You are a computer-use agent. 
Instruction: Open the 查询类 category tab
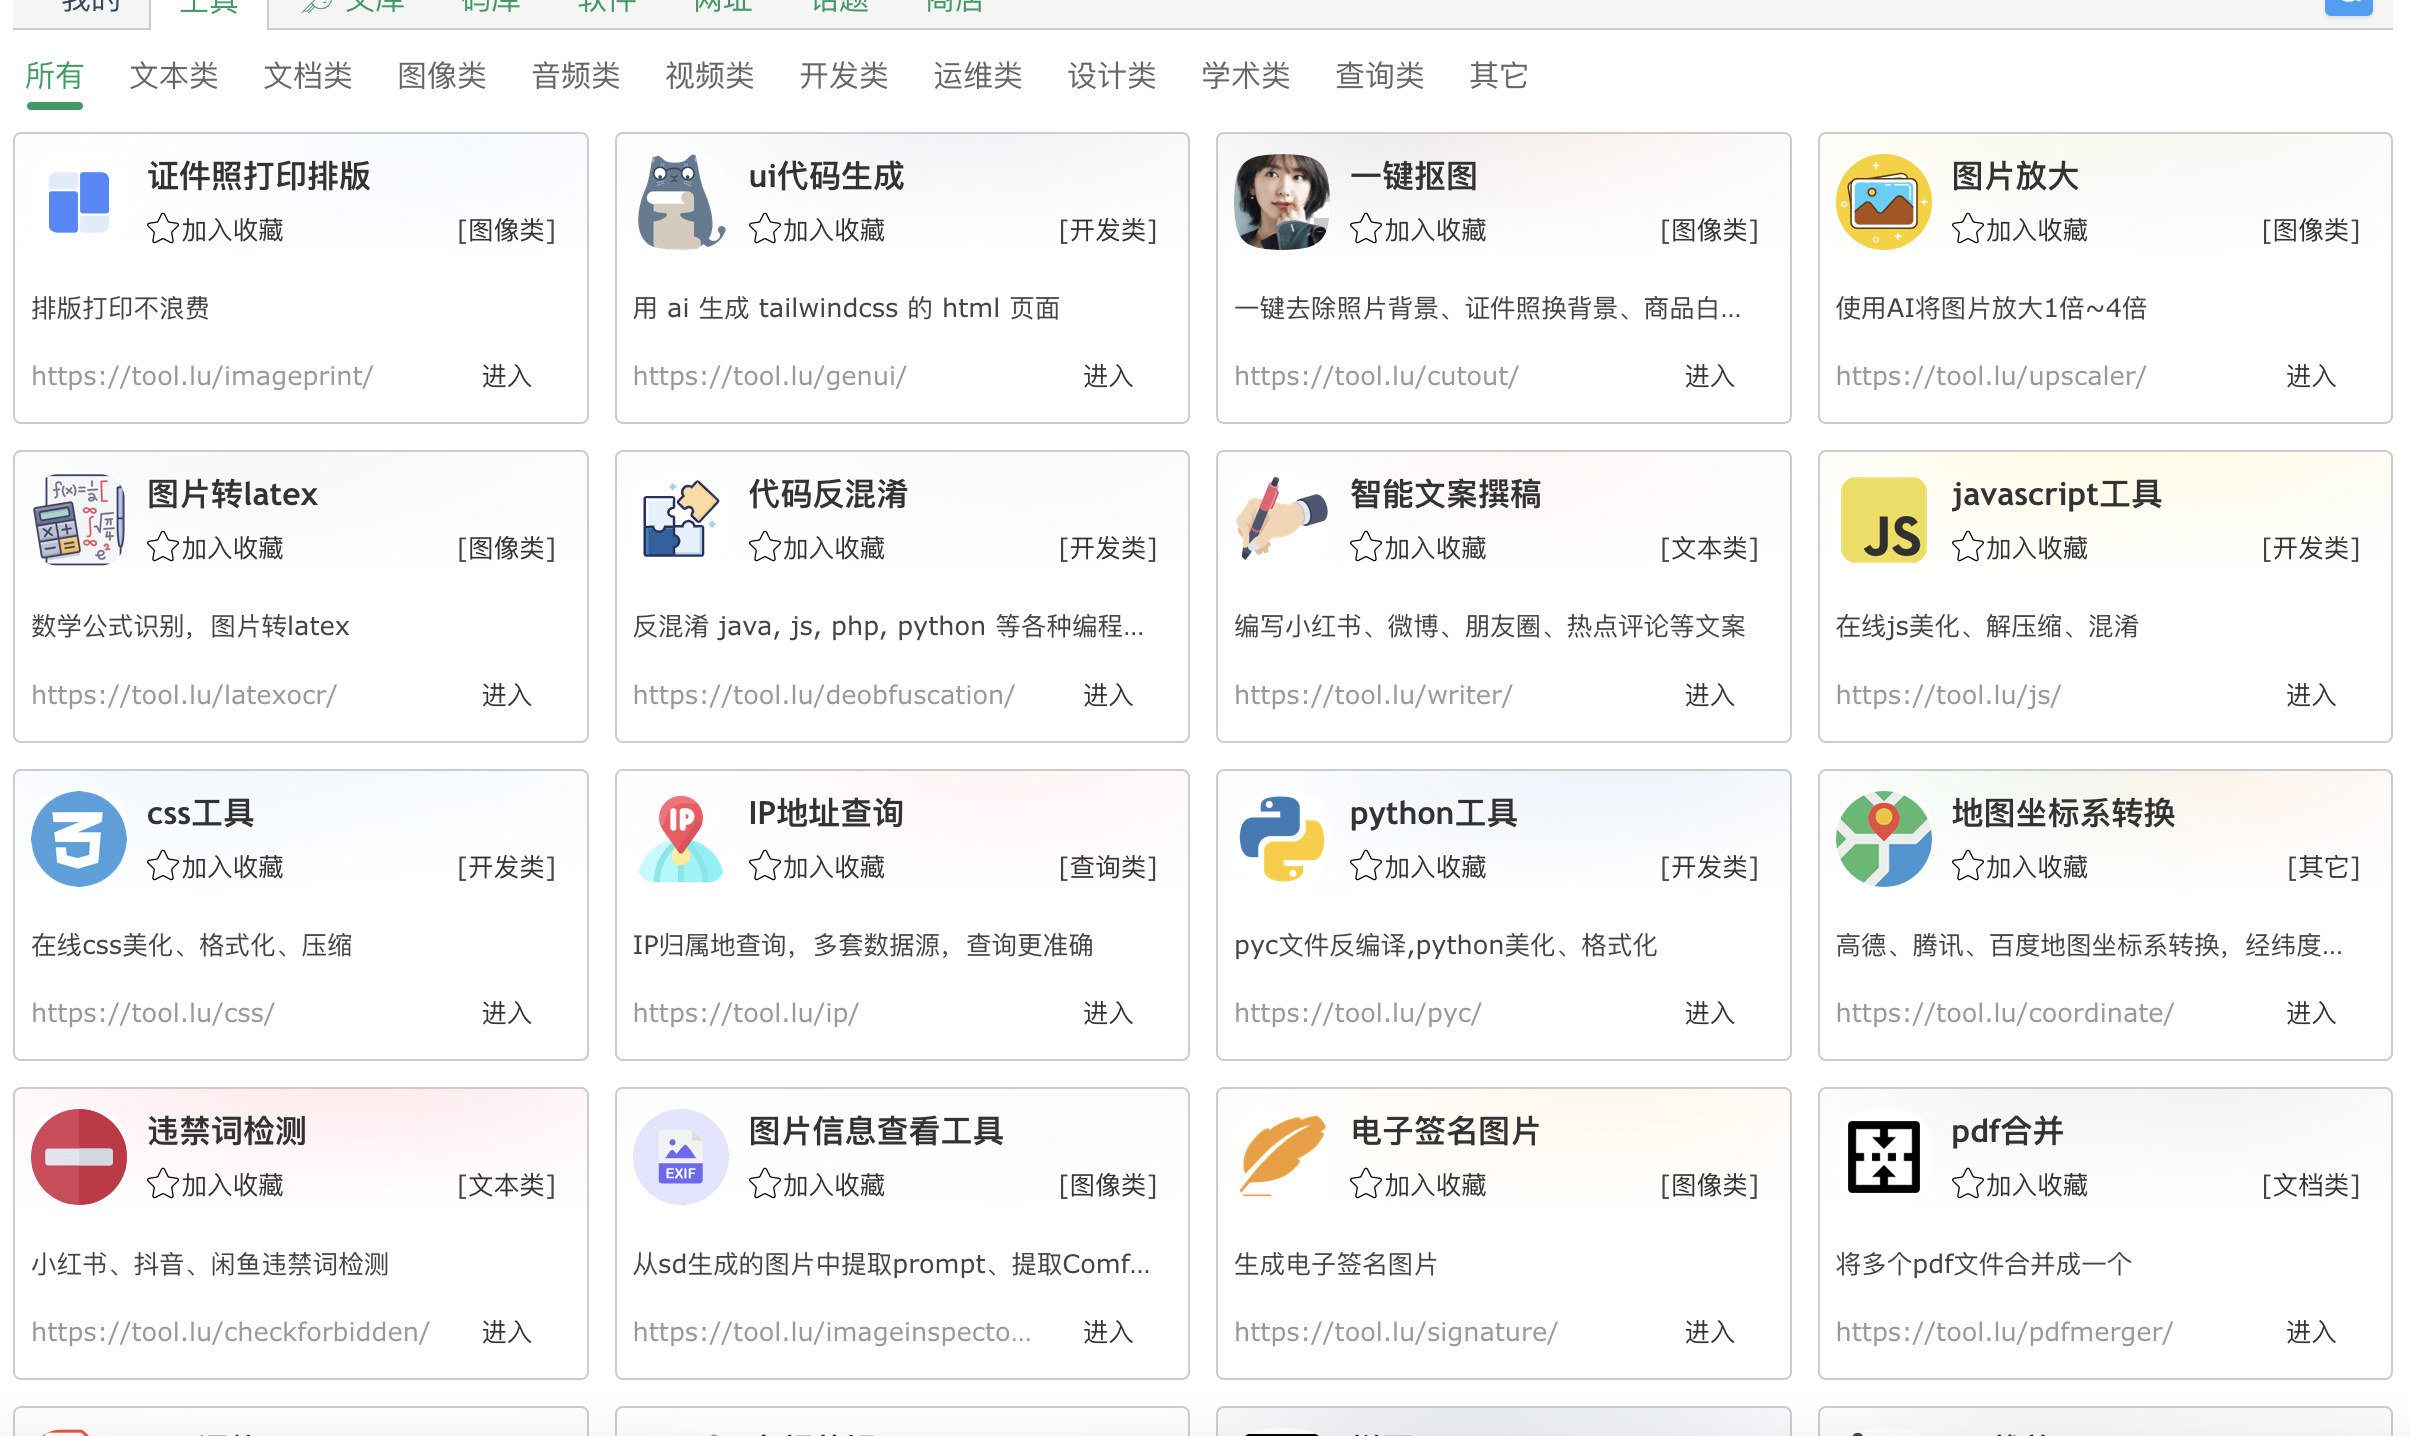(x=1379, y=76)
